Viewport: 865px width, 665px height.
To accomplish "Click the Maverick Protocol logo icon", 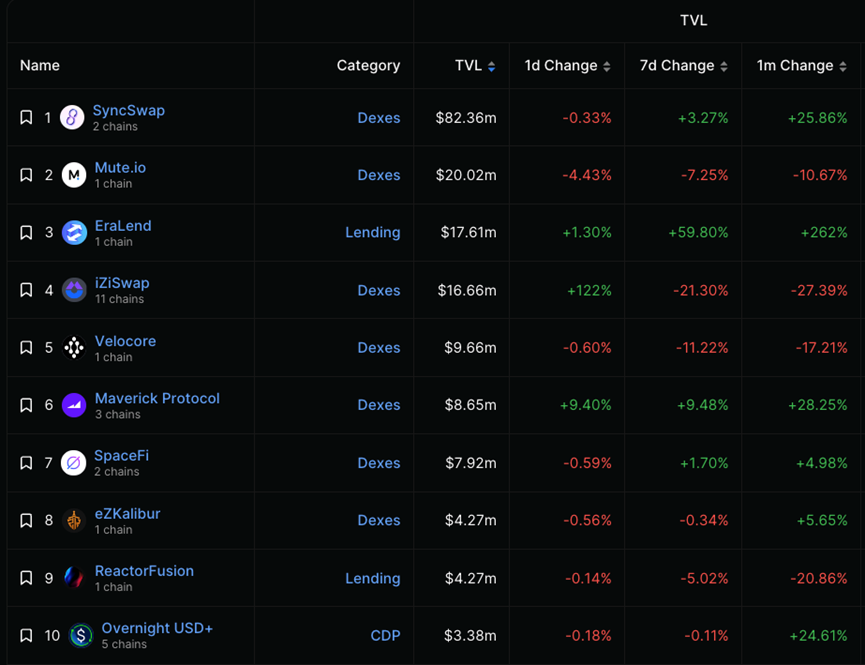I will point(74,405).
